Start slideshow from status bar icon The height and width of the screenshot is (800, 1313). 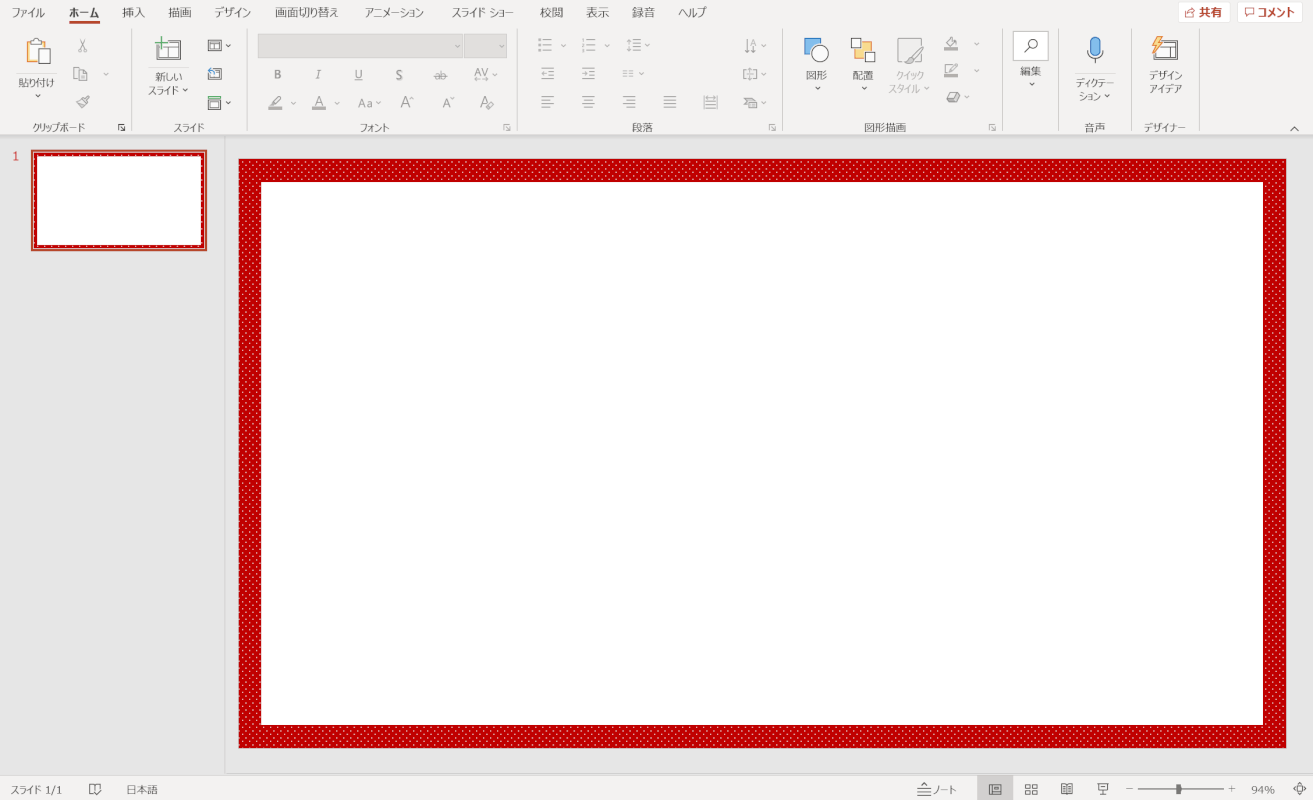click(1103, 789)
